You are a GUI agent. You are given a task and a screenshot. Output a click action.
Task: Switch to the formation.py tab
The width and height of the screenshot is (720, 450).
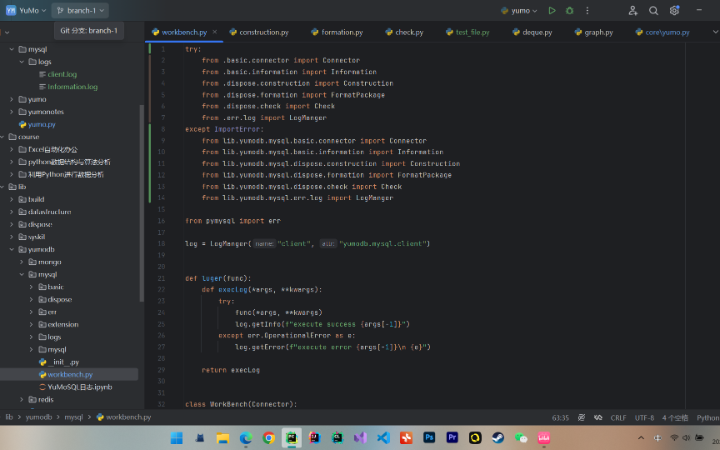337,32
